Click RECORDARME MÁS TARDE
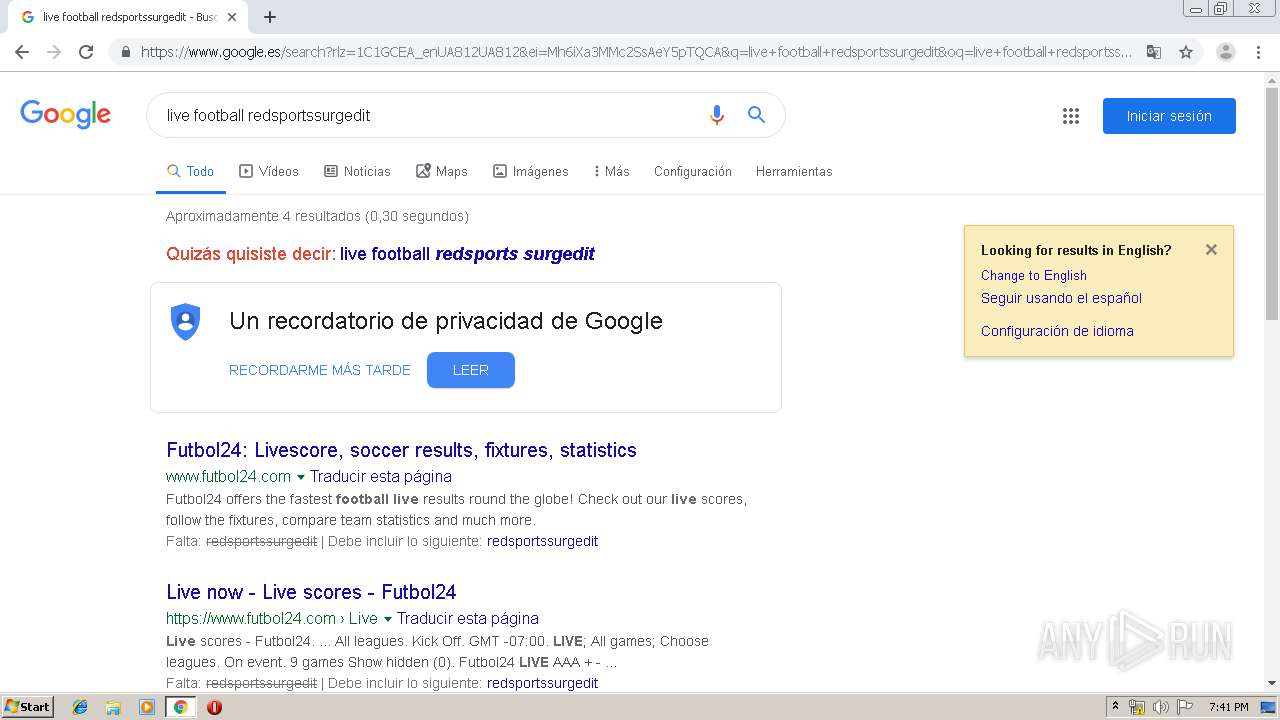Image resolution: width=1280 pixels, height=720 pixels. pos(320,370)
